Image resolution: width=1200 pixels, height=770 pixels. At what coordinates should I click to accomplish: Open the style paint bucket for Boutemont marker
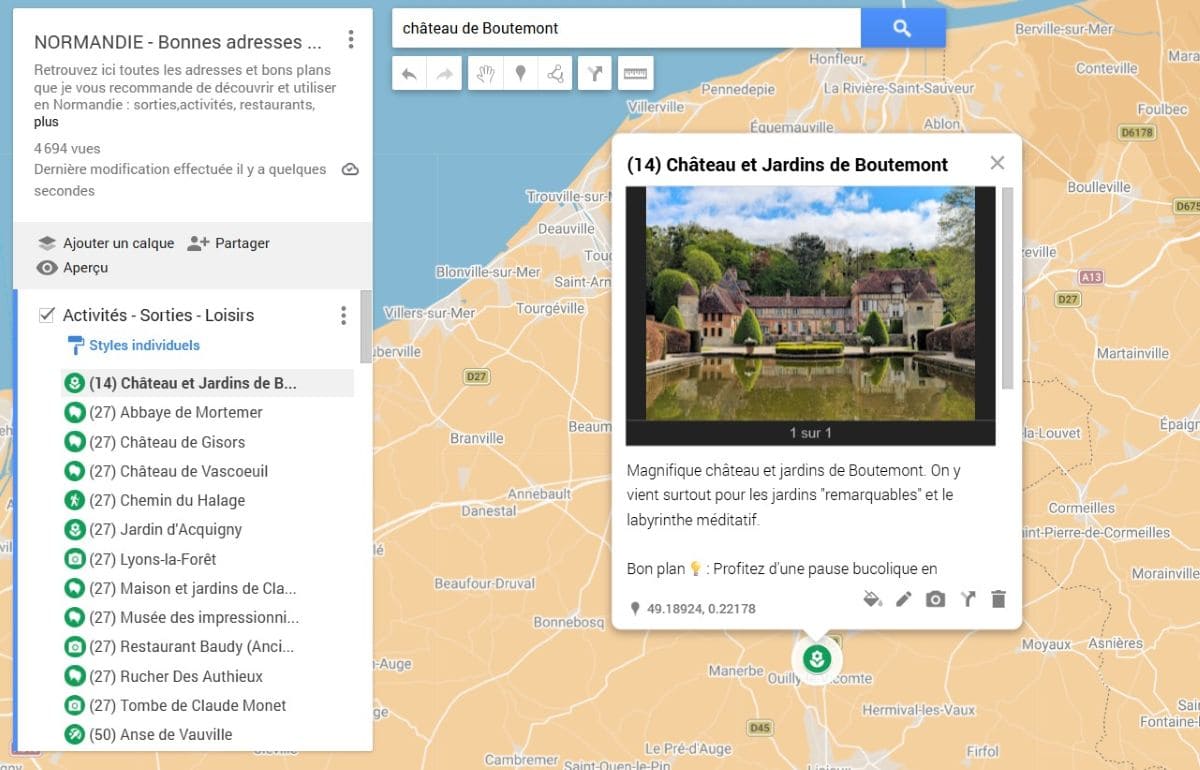click(872, 598)
